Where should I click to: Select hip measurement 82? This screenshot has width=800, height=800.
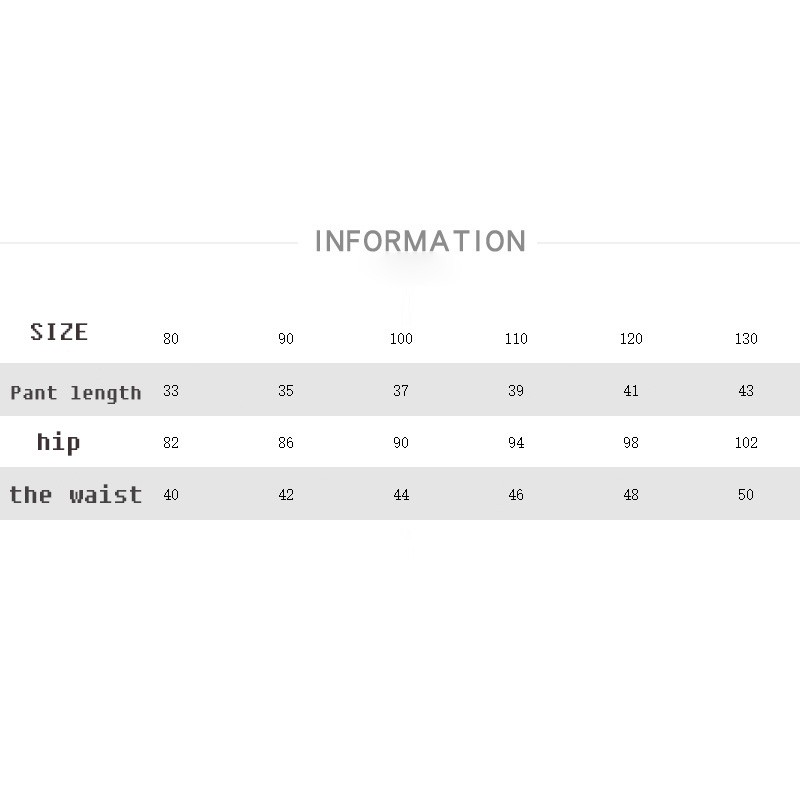point(171,443)
